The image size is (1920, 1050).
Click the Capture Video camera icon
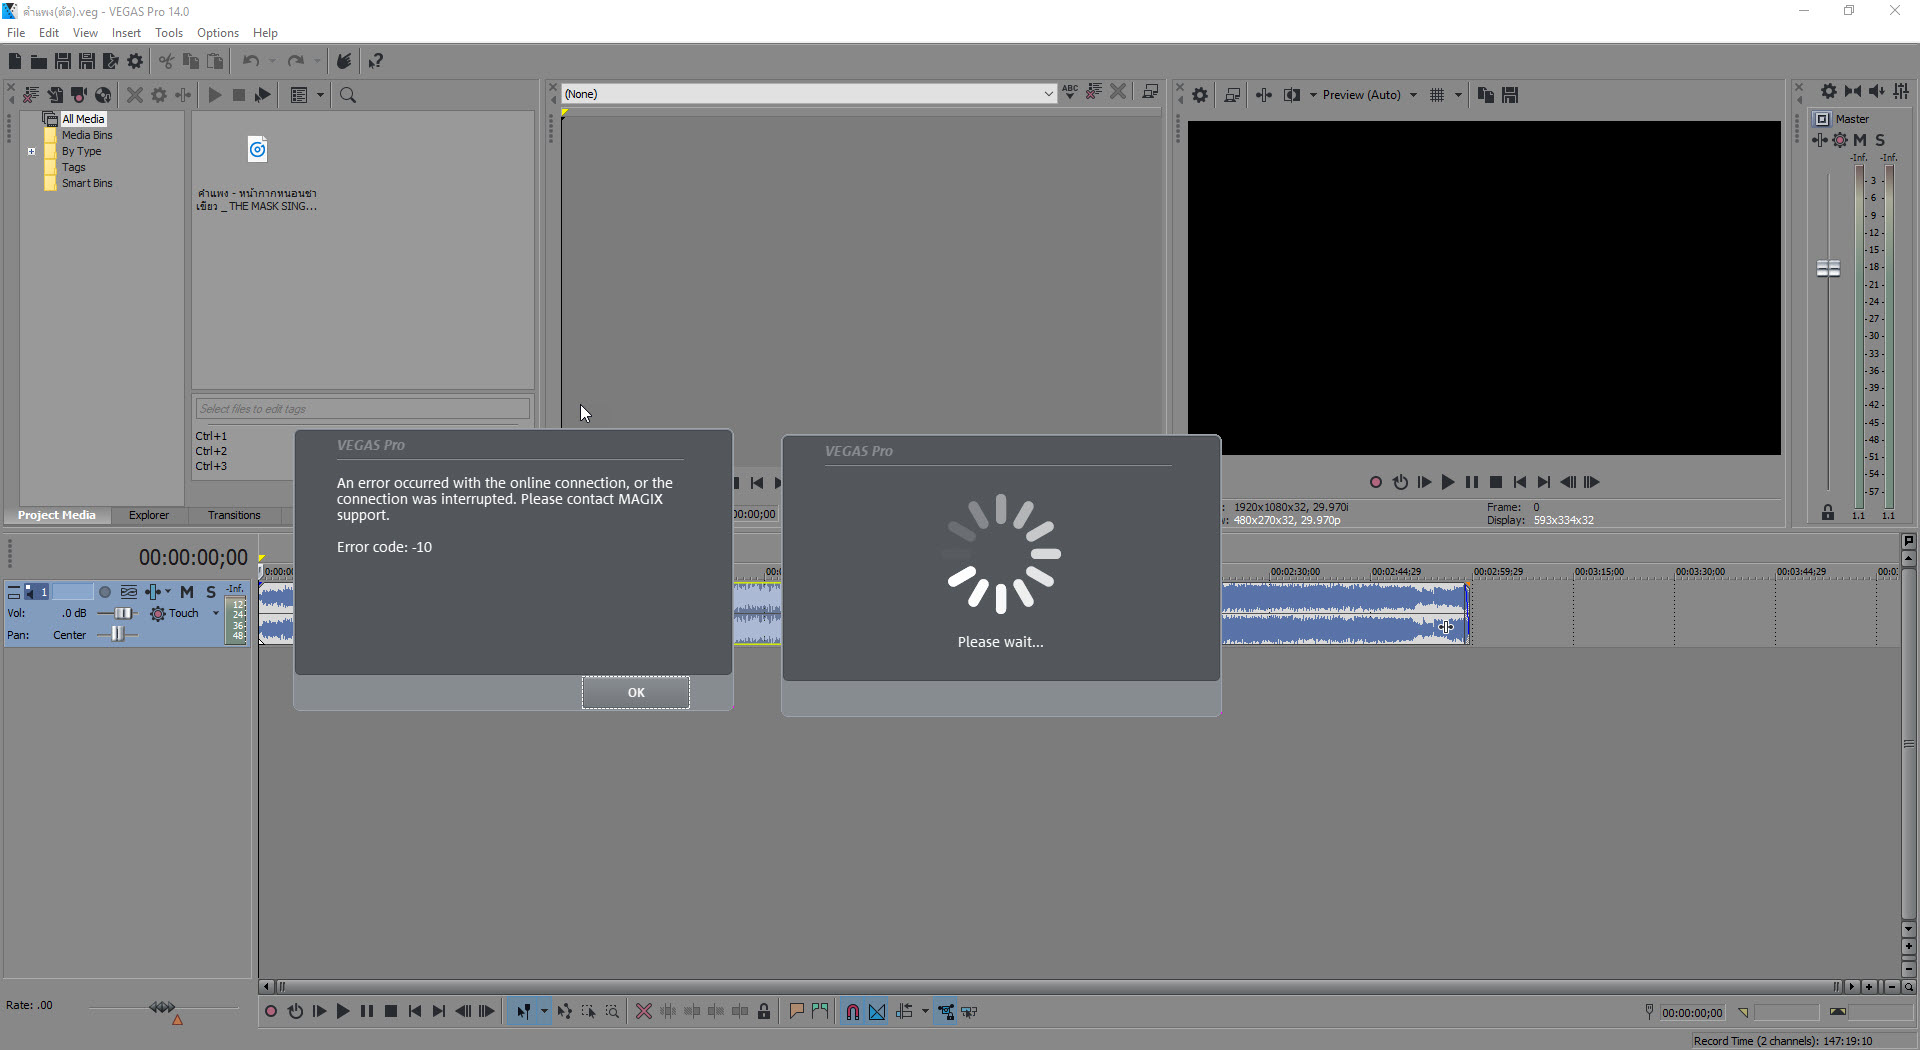click(79, 95)
